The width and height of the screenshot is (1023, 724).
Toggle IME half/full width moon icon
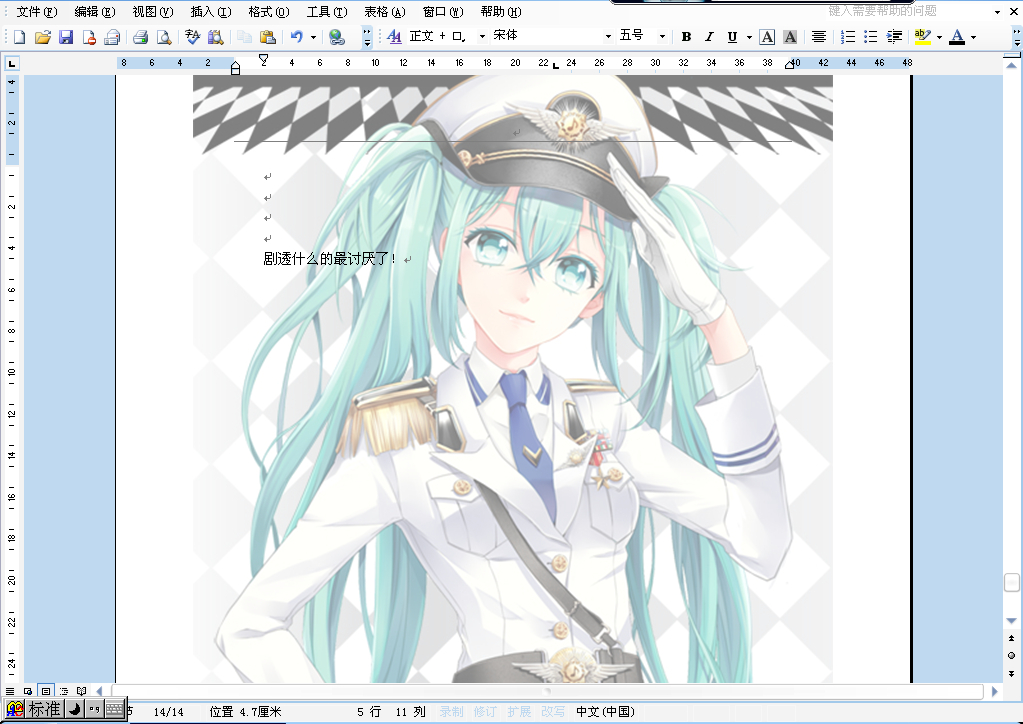[75, 709]
